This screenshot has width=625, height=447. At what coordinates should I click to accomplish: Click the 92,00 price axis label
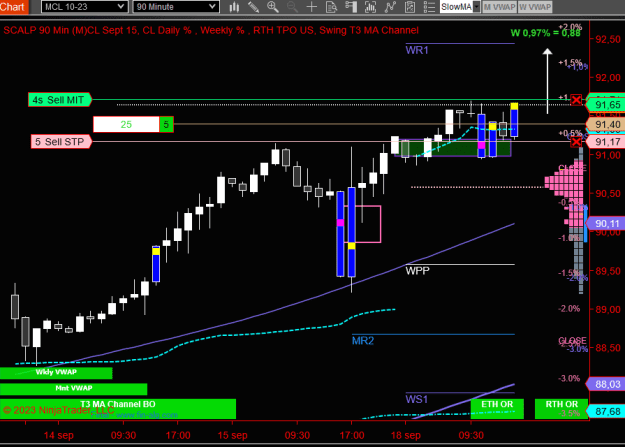[608, 78]
